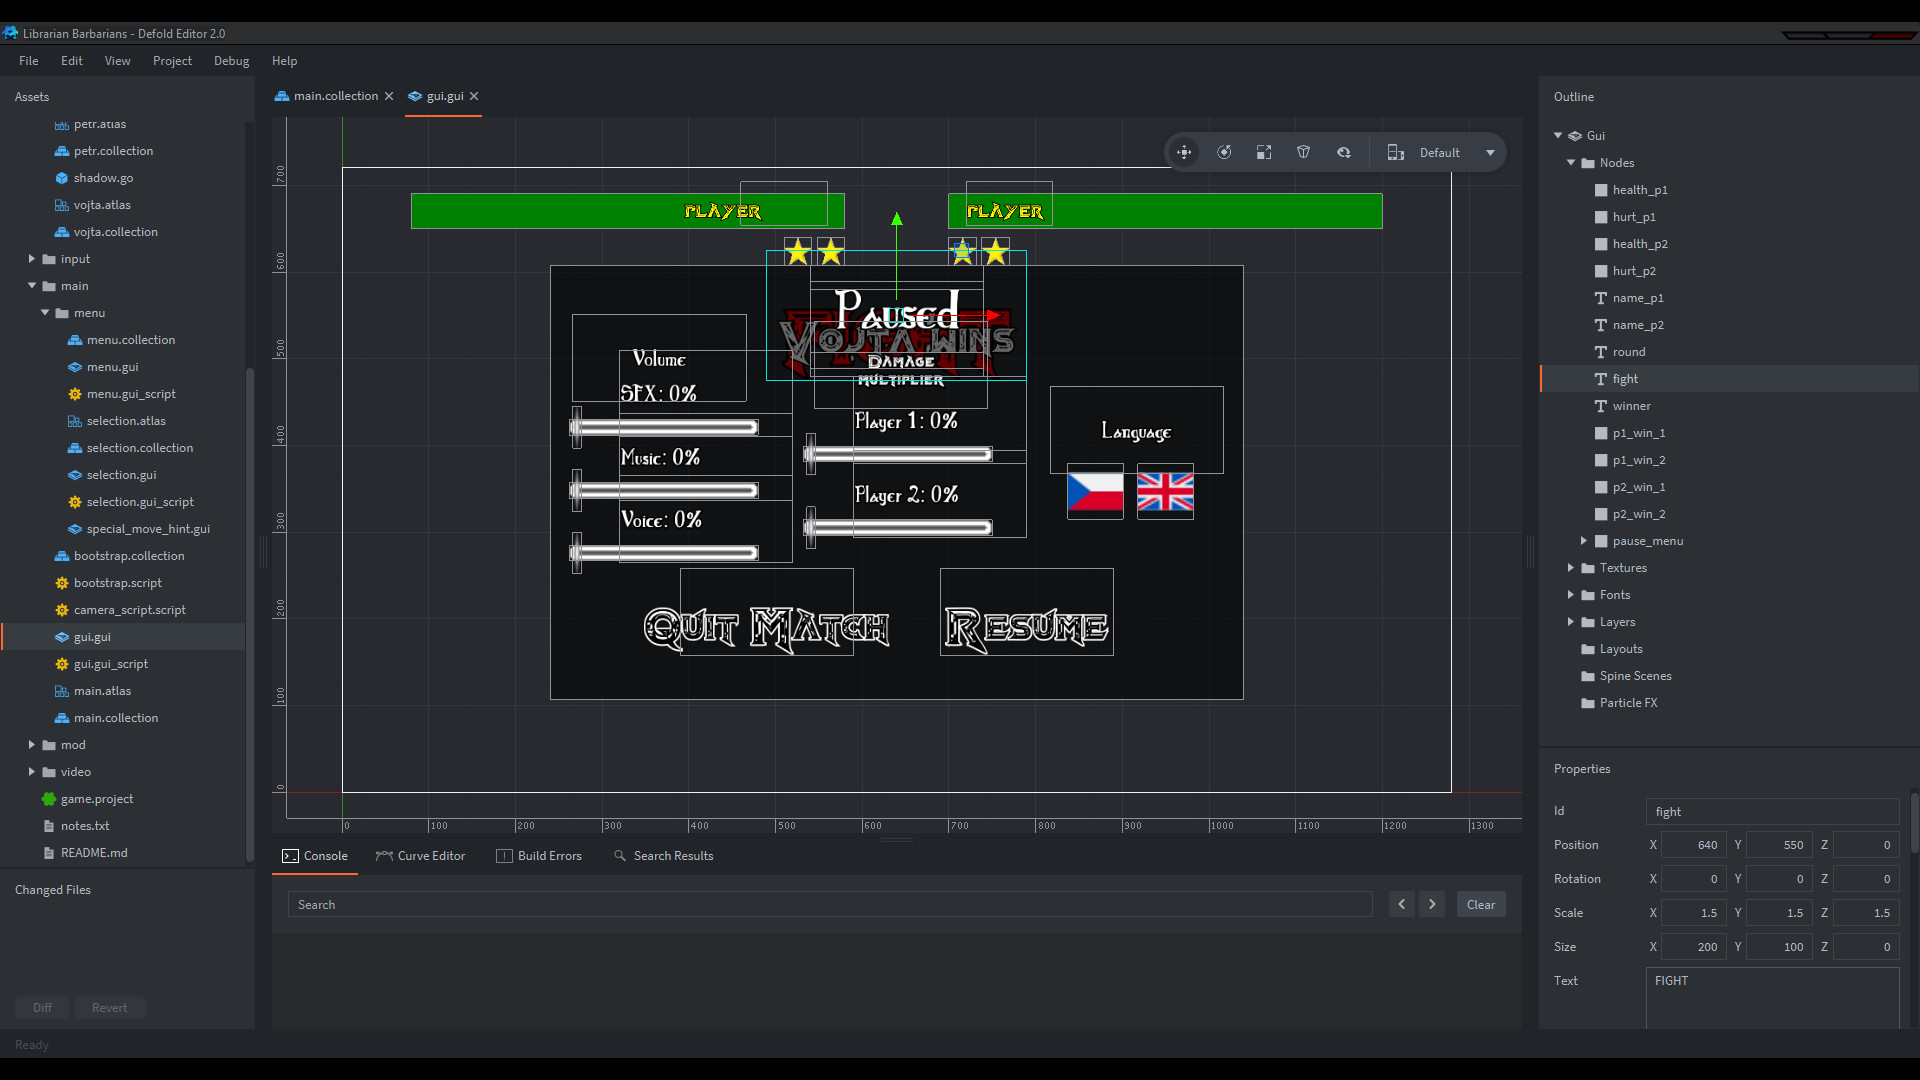
Task: Click the reload icon in the scene toolbar
Action: pos(1344,152)
